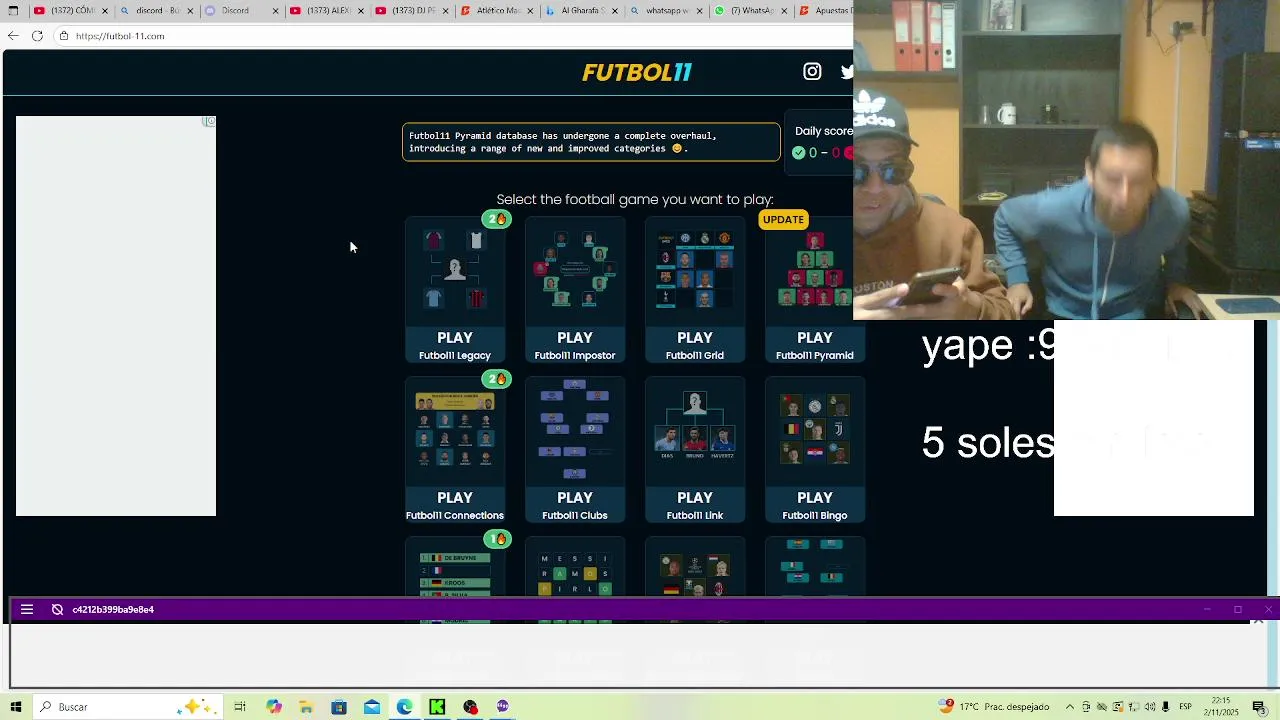Click the site lock icon in address bar

point(64,36)
